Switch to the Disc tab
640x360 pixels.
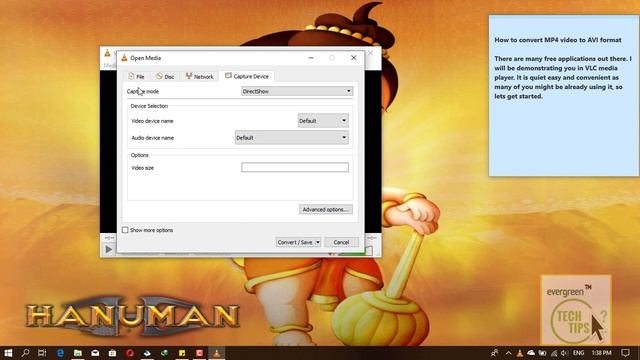click(165, 76)
